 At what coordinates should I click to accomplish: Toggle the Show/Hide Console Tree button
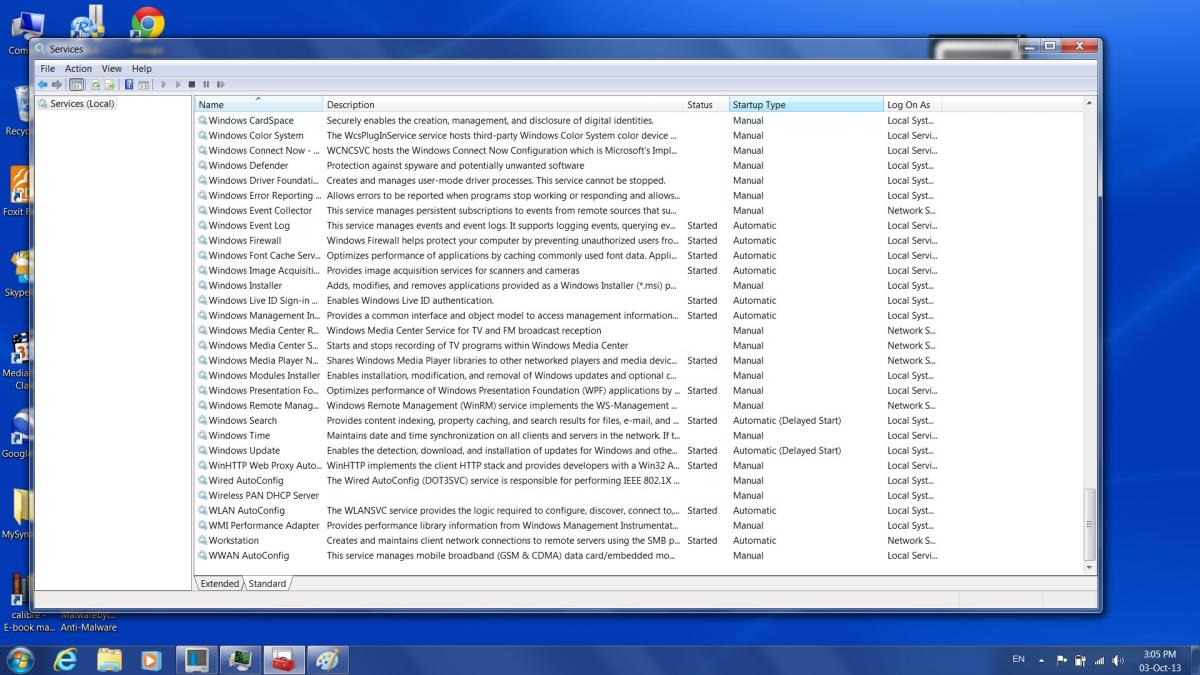76,84
